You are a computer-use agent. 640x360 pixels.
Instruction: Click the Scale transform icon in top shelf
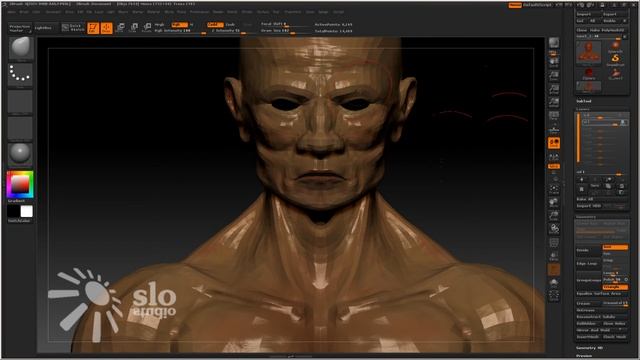click(133, 28)
